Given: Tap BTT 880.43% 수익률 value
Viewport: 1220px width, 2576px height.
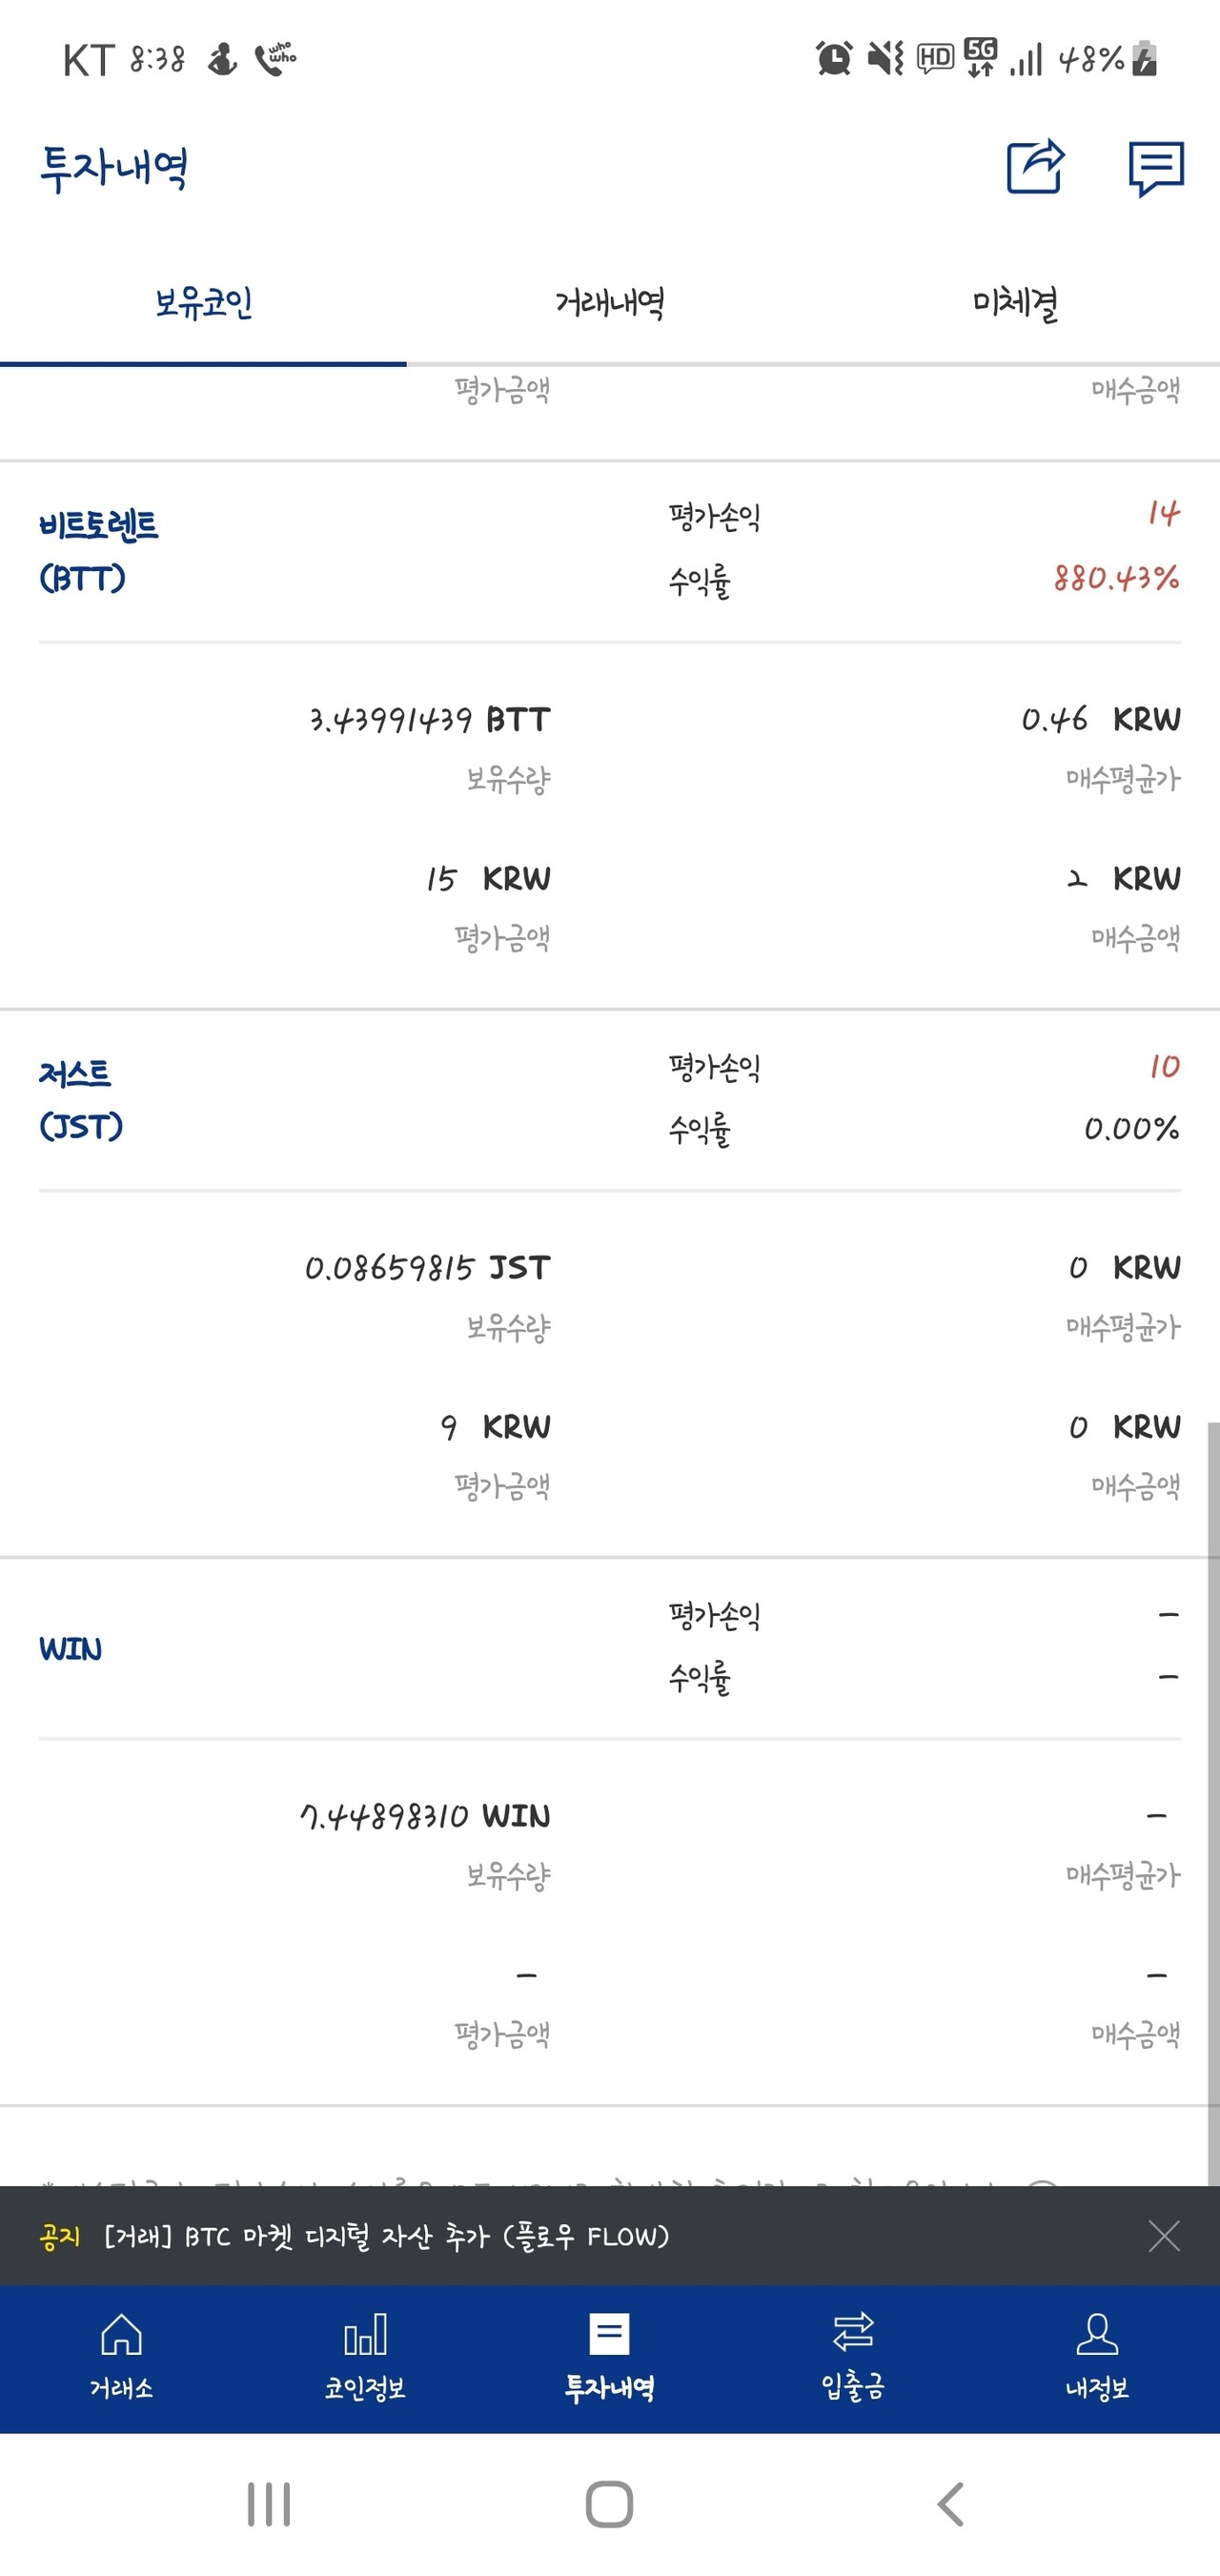Looking at the screenshot, I should [1115, 578].
